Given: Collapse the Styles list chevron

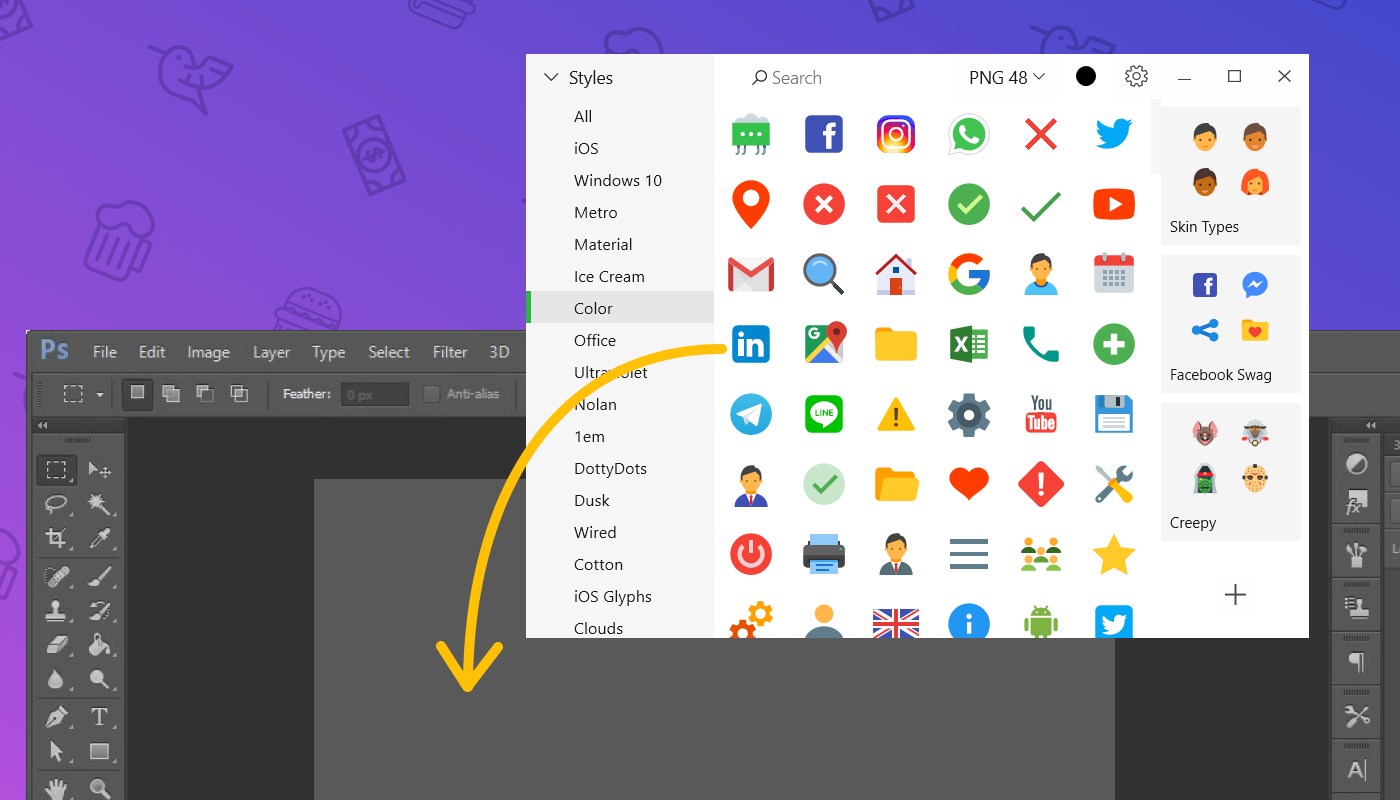Looking at the screenshot, I should [551, 77].
